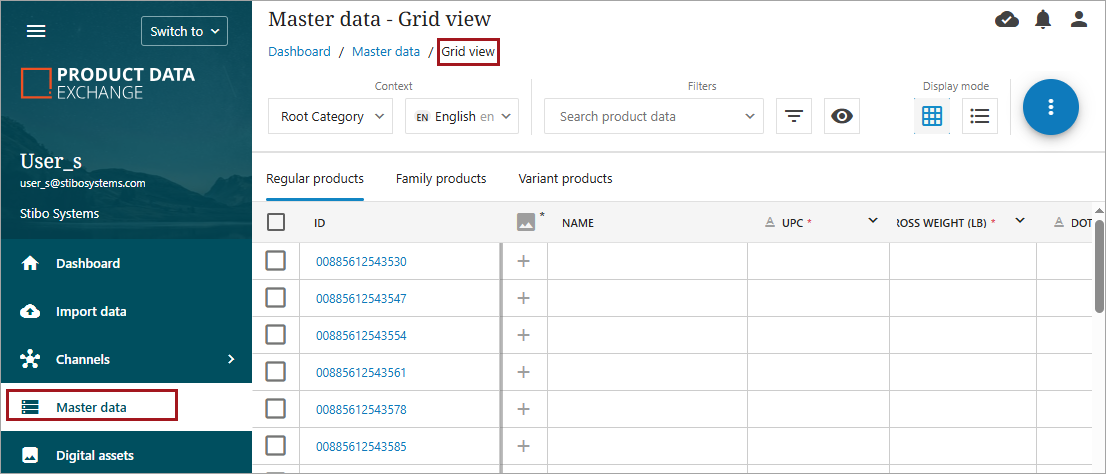Image resolution: width=1106 pixels, height=474 pixels.
Task: Go to Dashboard breadcrumb link
Action: click(x=299, y=52)
